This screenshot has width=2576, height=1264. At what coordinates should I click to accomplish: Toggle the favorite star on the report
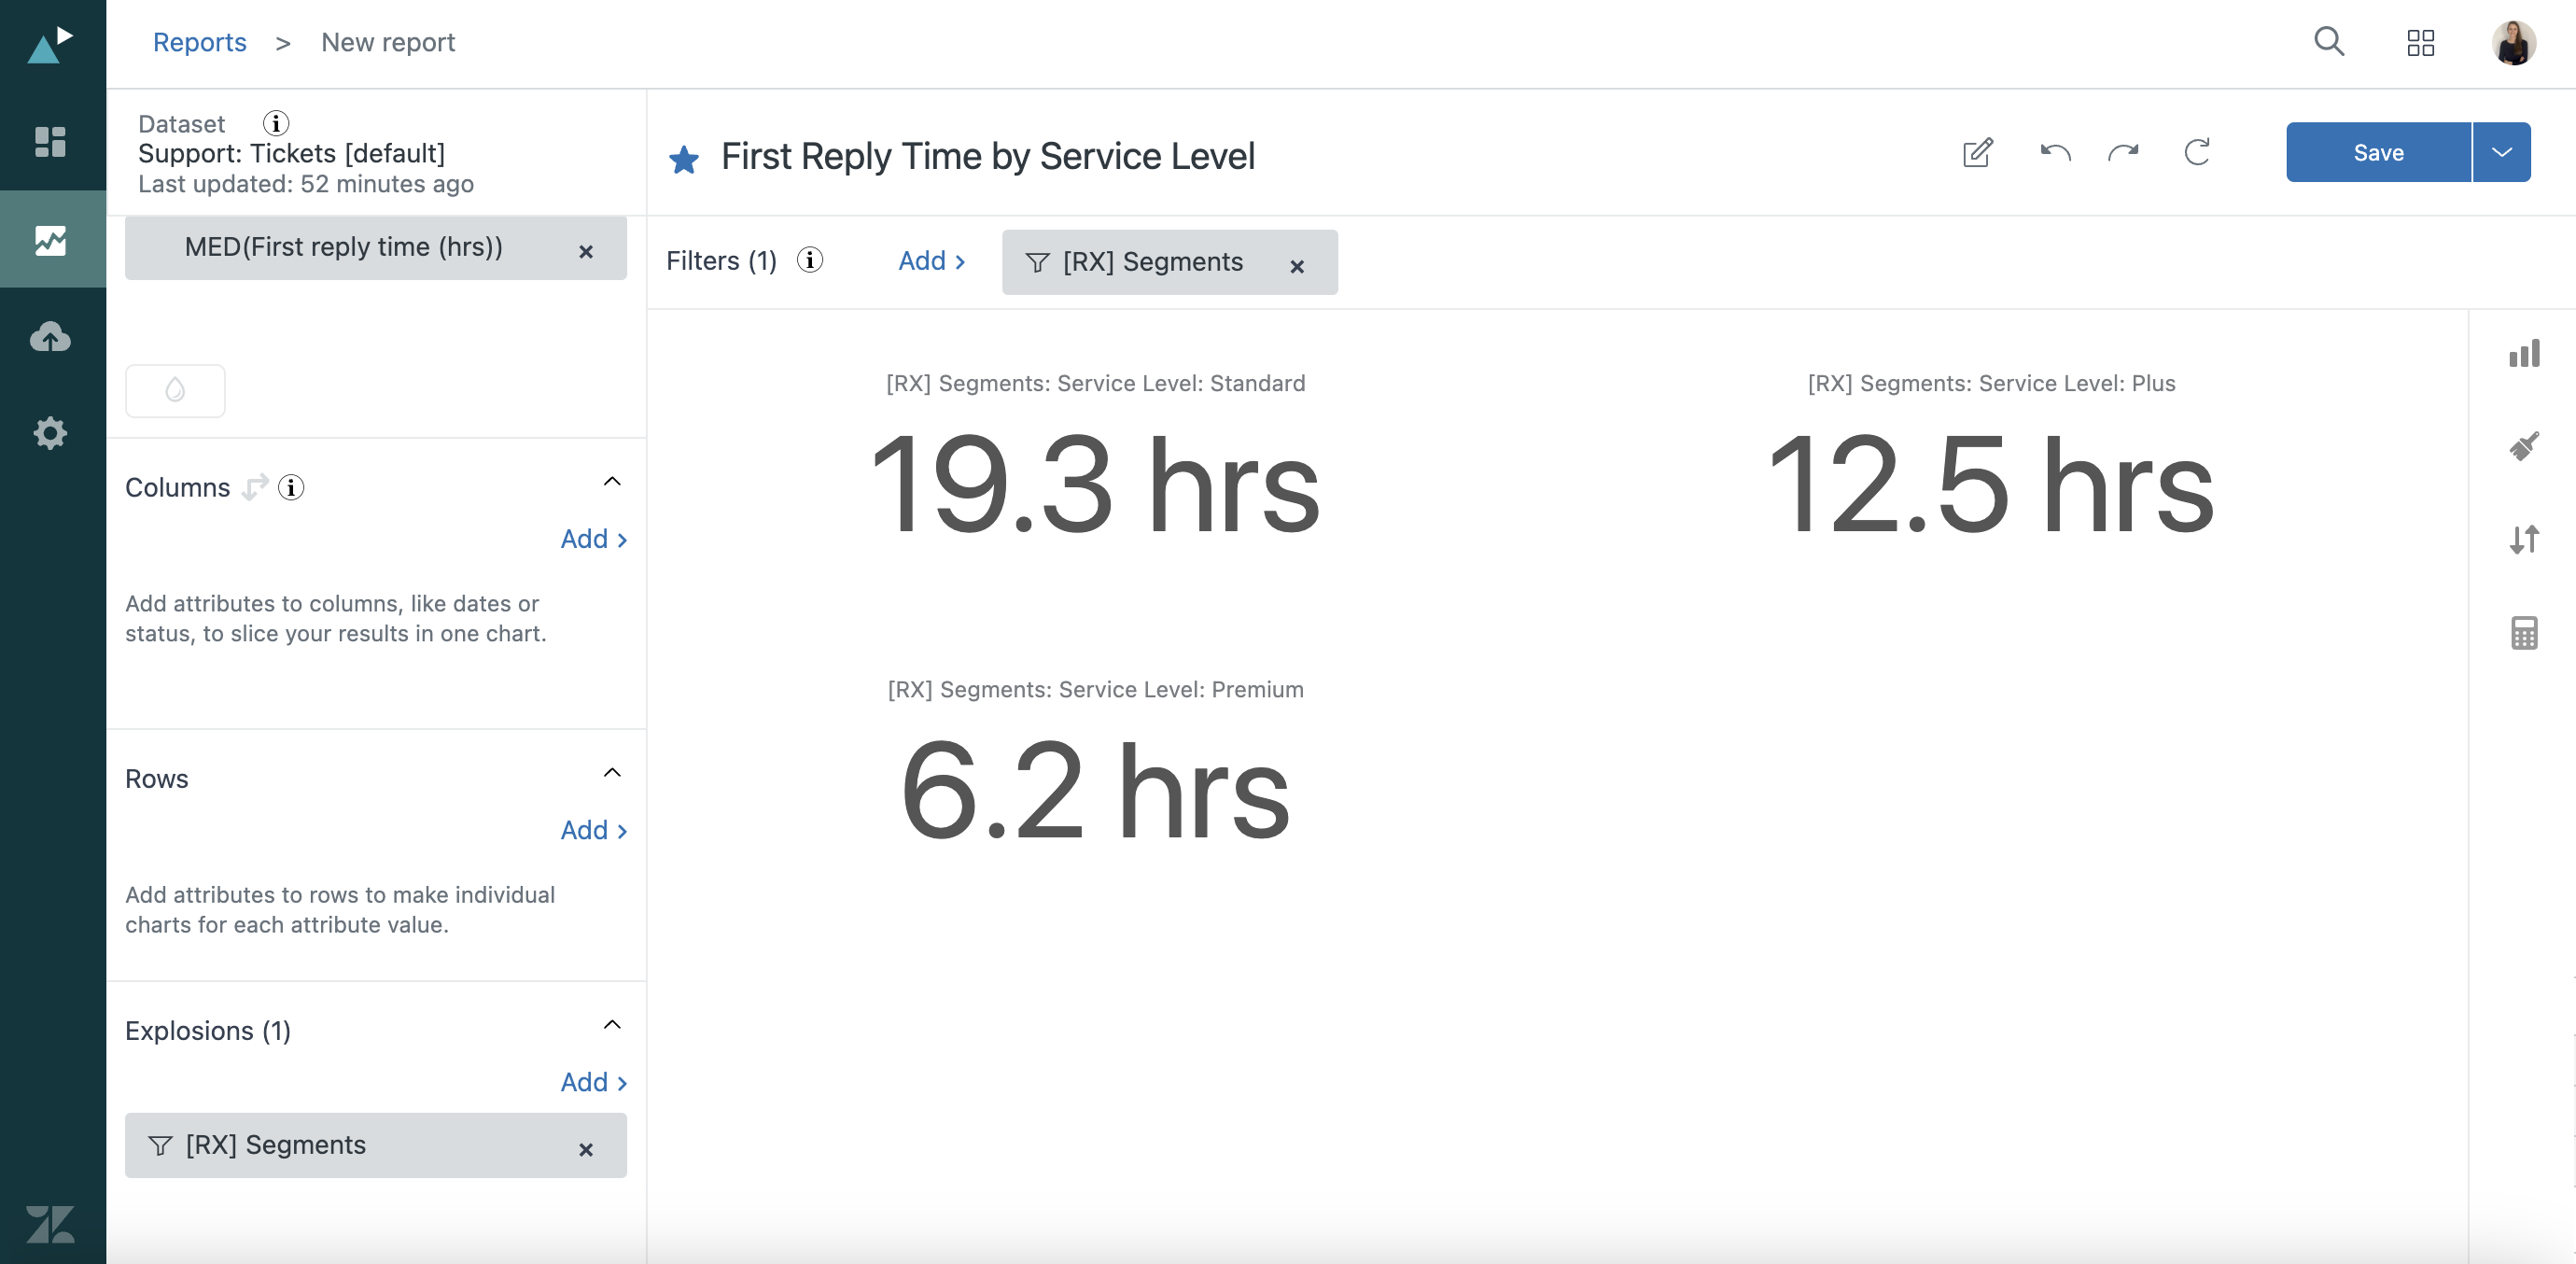click(x=684, y=158)
